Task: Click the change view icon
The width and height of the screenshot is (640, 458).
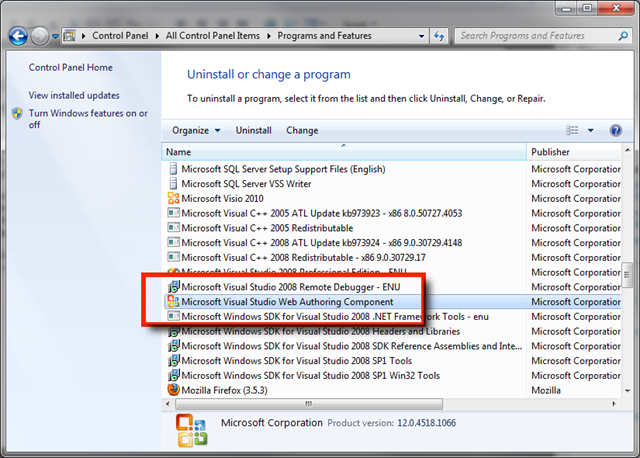Action: point(573,130)
